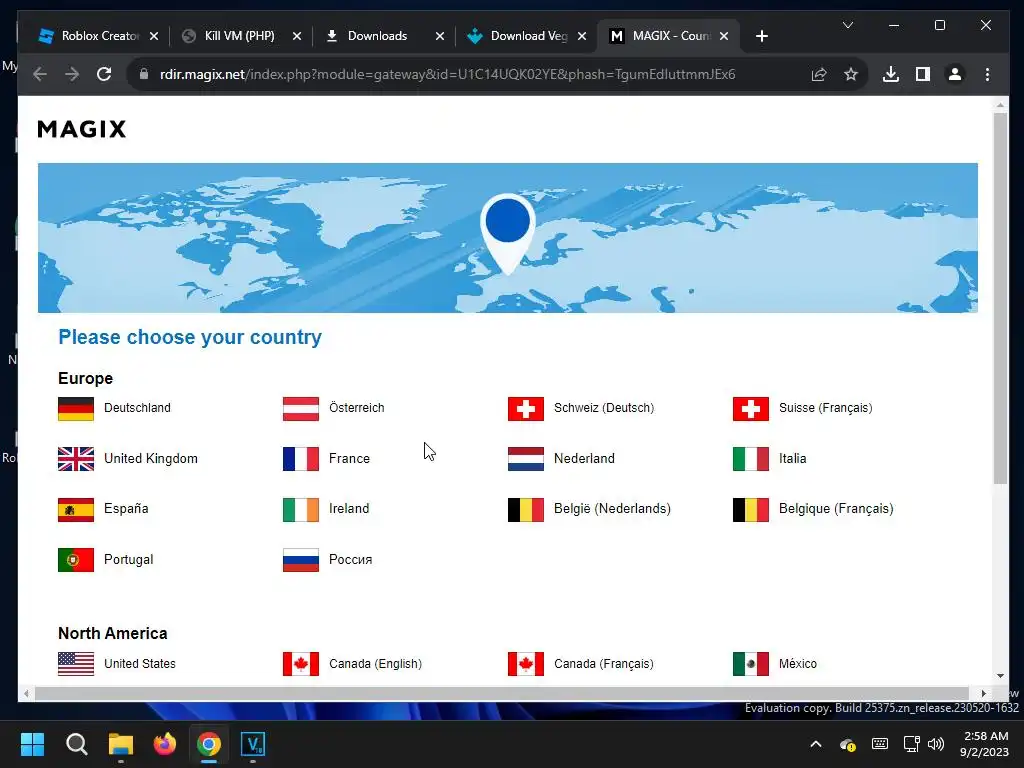Reload the page with the refresh icon
Viewport: 1024px width, 768px height.
click(x=104, y=74)
